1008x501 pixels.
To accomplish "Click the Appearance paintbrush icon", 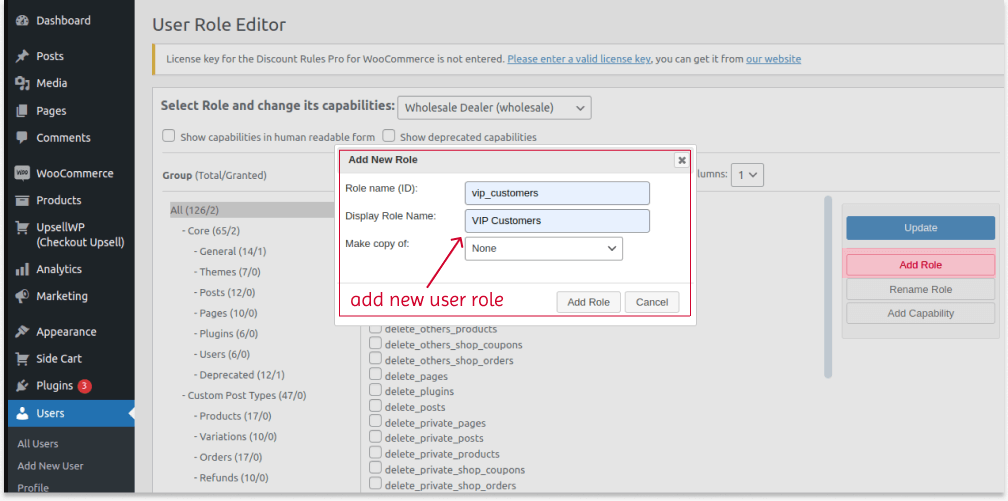I will (22, 332).
